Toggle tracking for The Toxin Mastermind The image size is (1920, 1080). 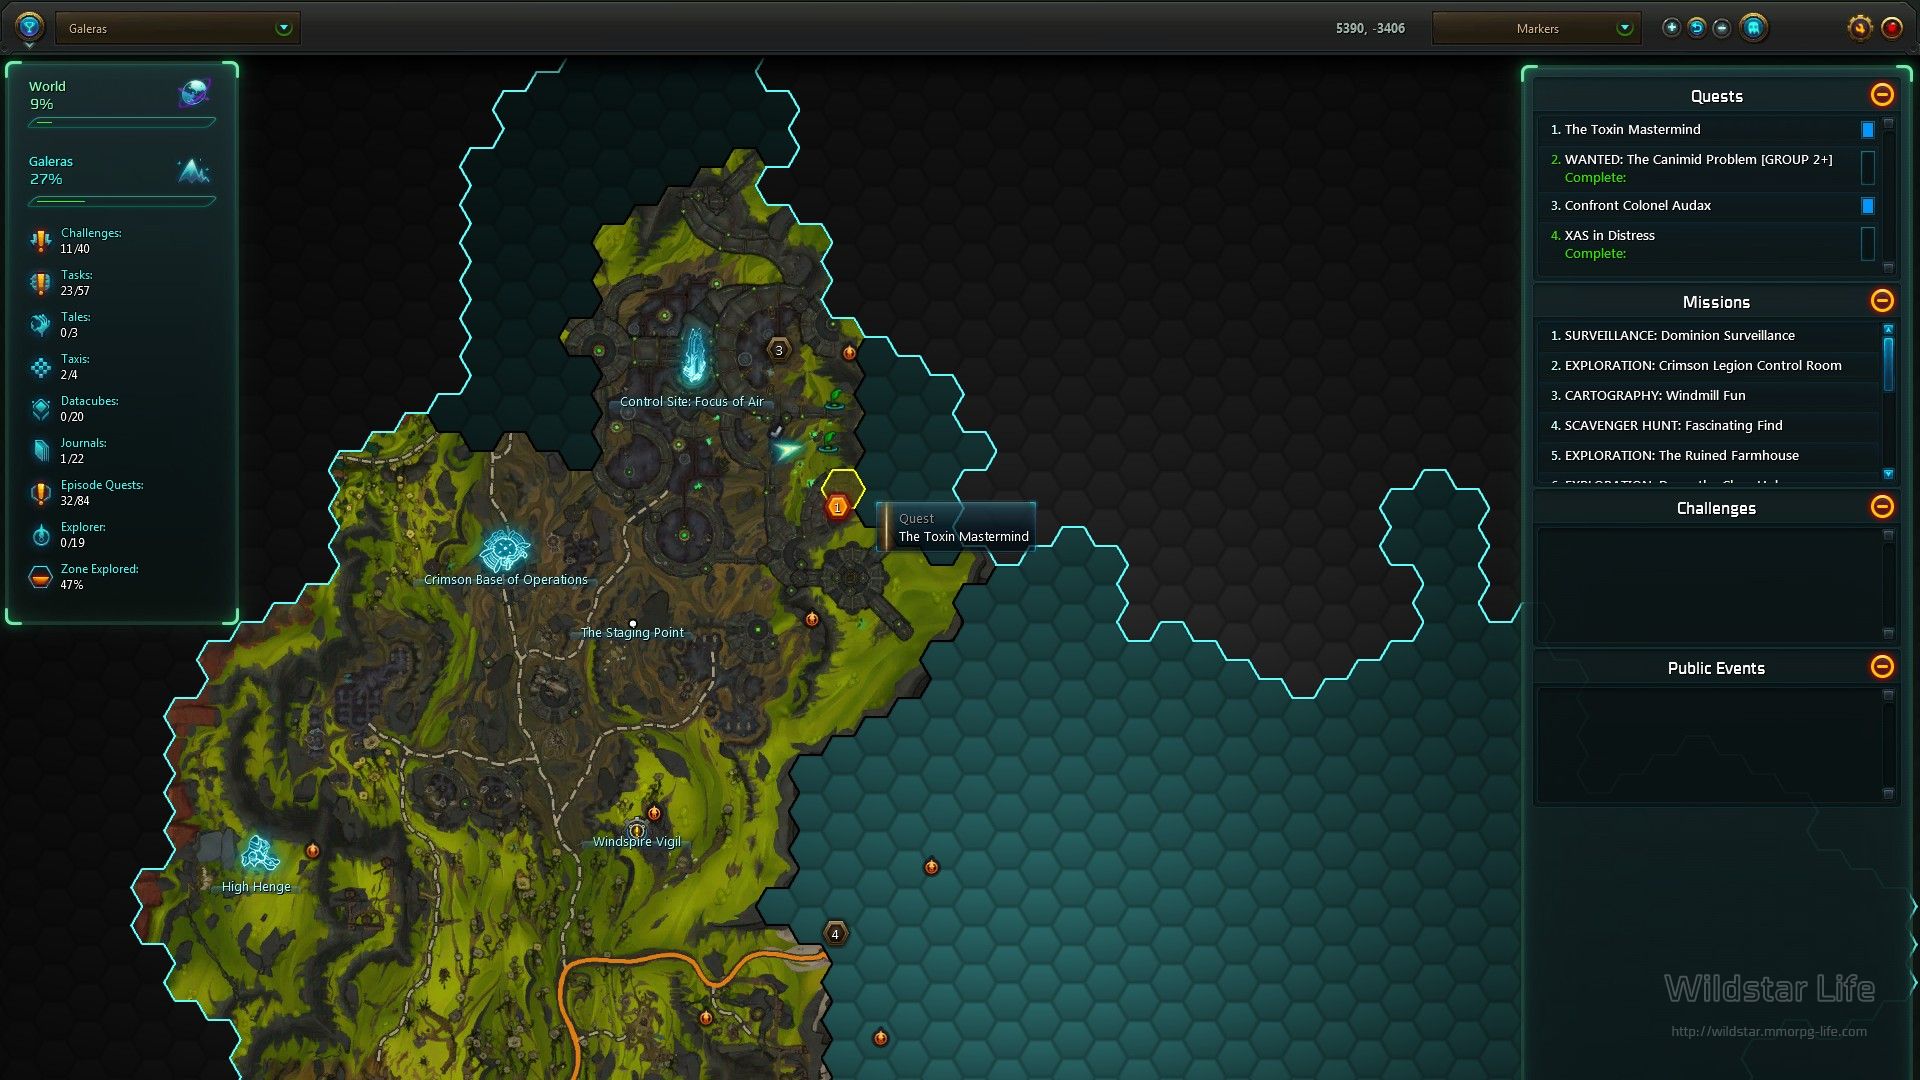[1867, 130]
